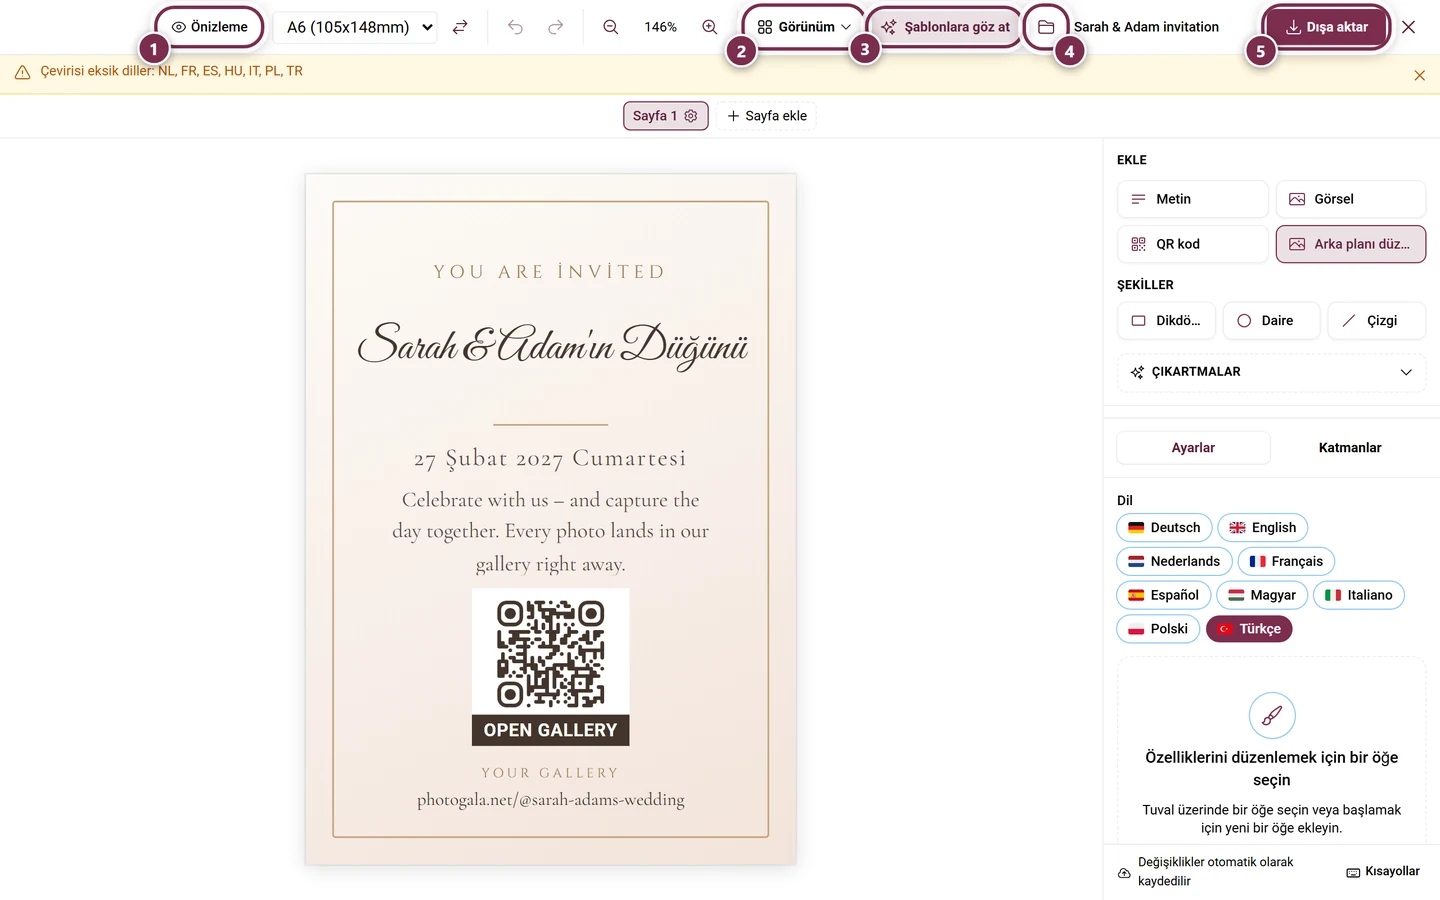
Task: Select the Sarah & Adam'ın Düğünü heading
Action: (552, 344)
